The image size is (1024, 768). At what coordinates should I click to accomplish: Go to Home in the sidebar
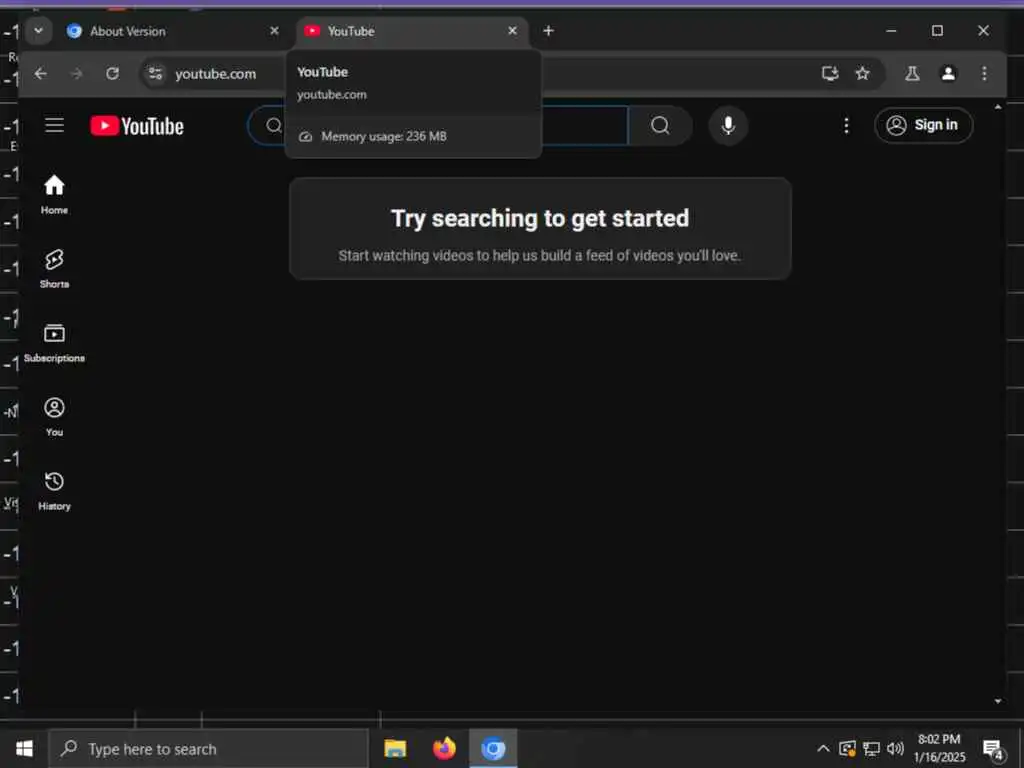point(54,195)
